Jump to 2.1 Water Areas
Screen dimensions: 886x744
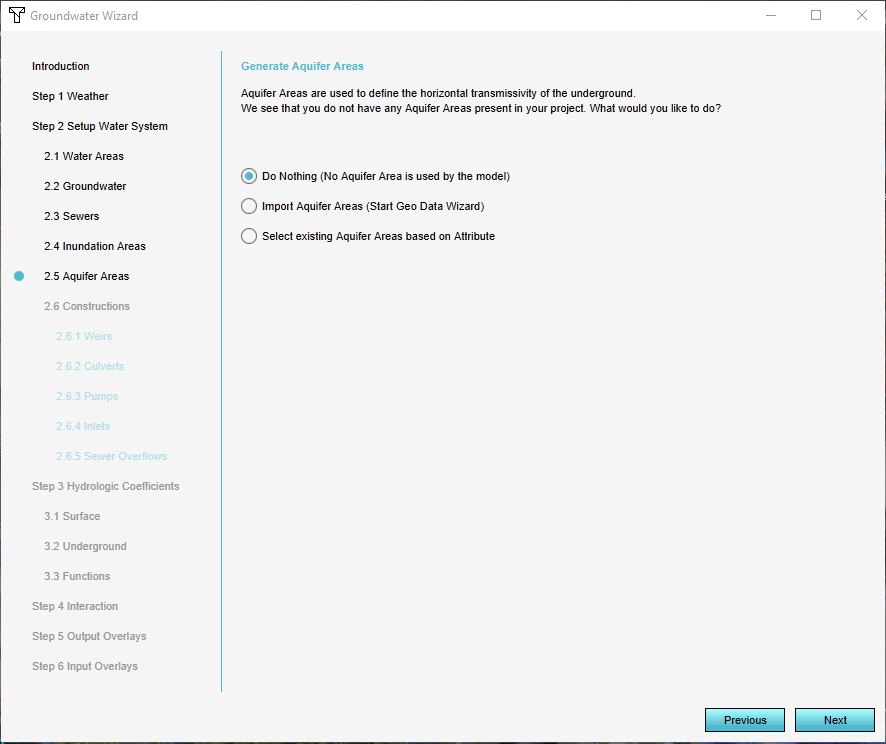point(84,156)
